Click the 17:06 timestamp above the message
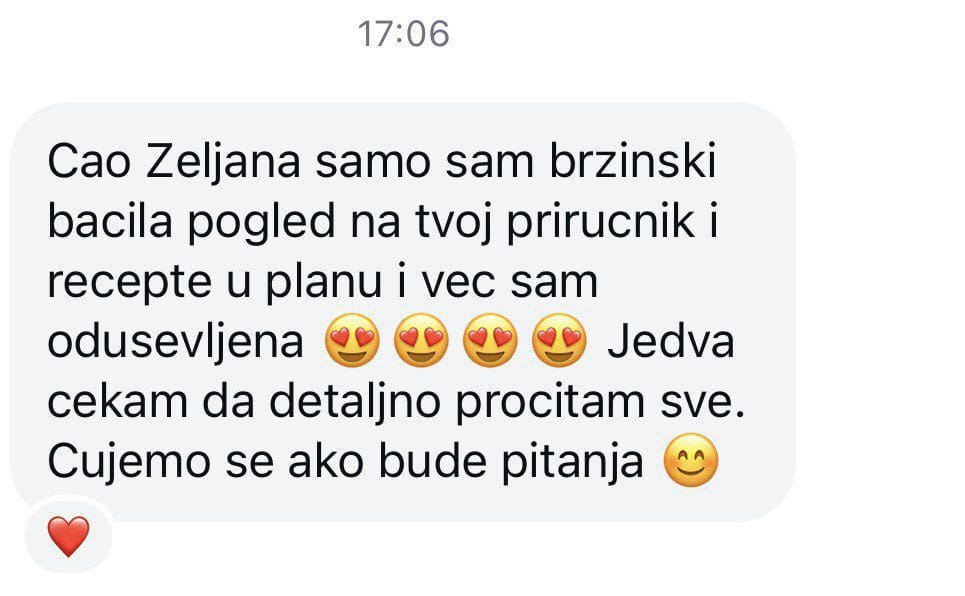965x596 pixels. pos(404,33)
